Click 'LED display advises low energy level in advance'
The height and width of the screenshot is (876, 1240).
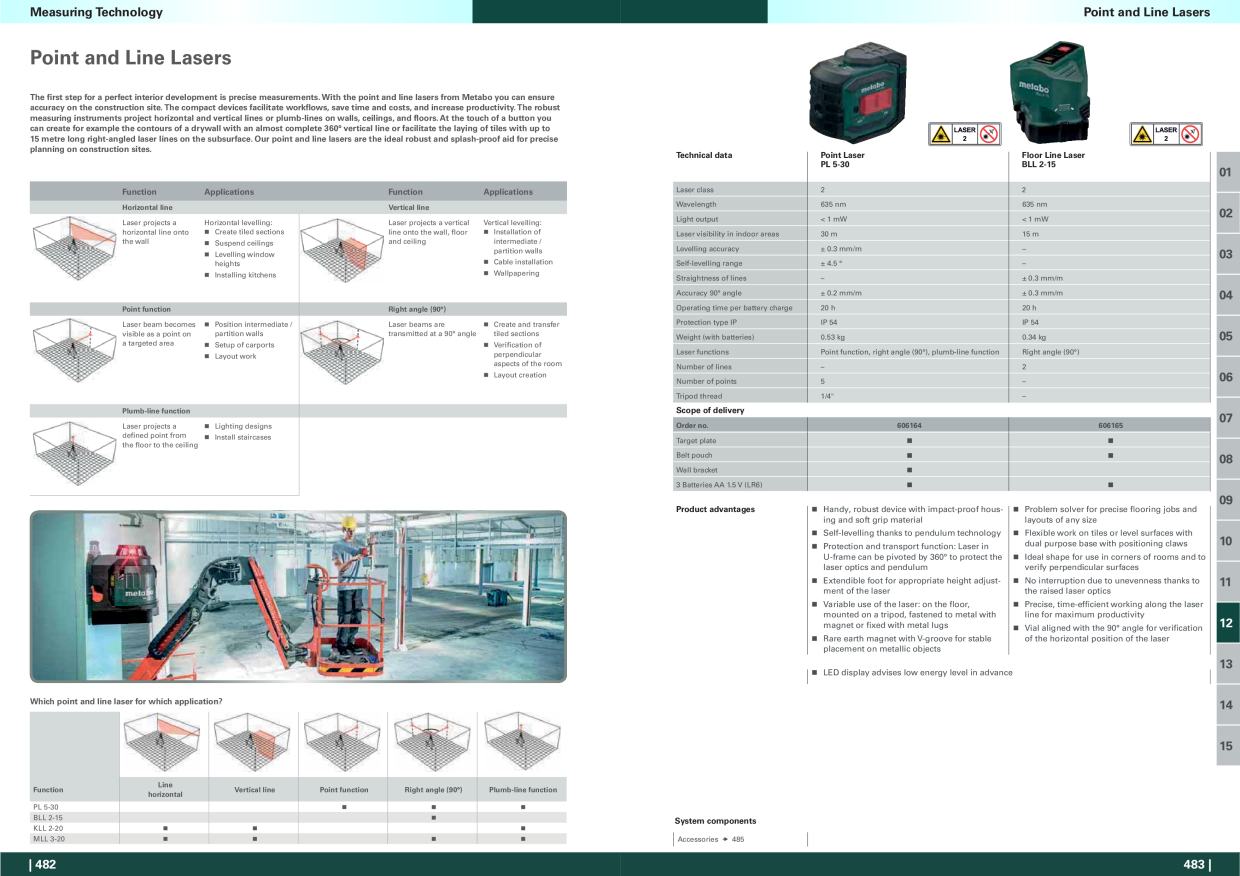917,673
